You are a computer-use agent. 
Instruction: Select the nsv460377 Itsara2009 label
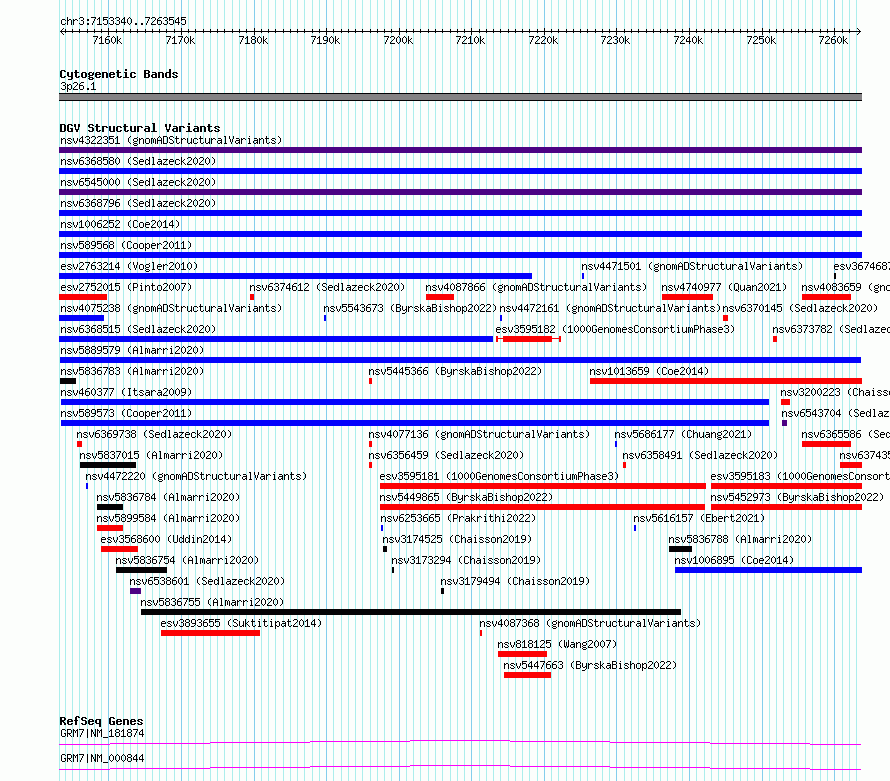pos(126,392)
